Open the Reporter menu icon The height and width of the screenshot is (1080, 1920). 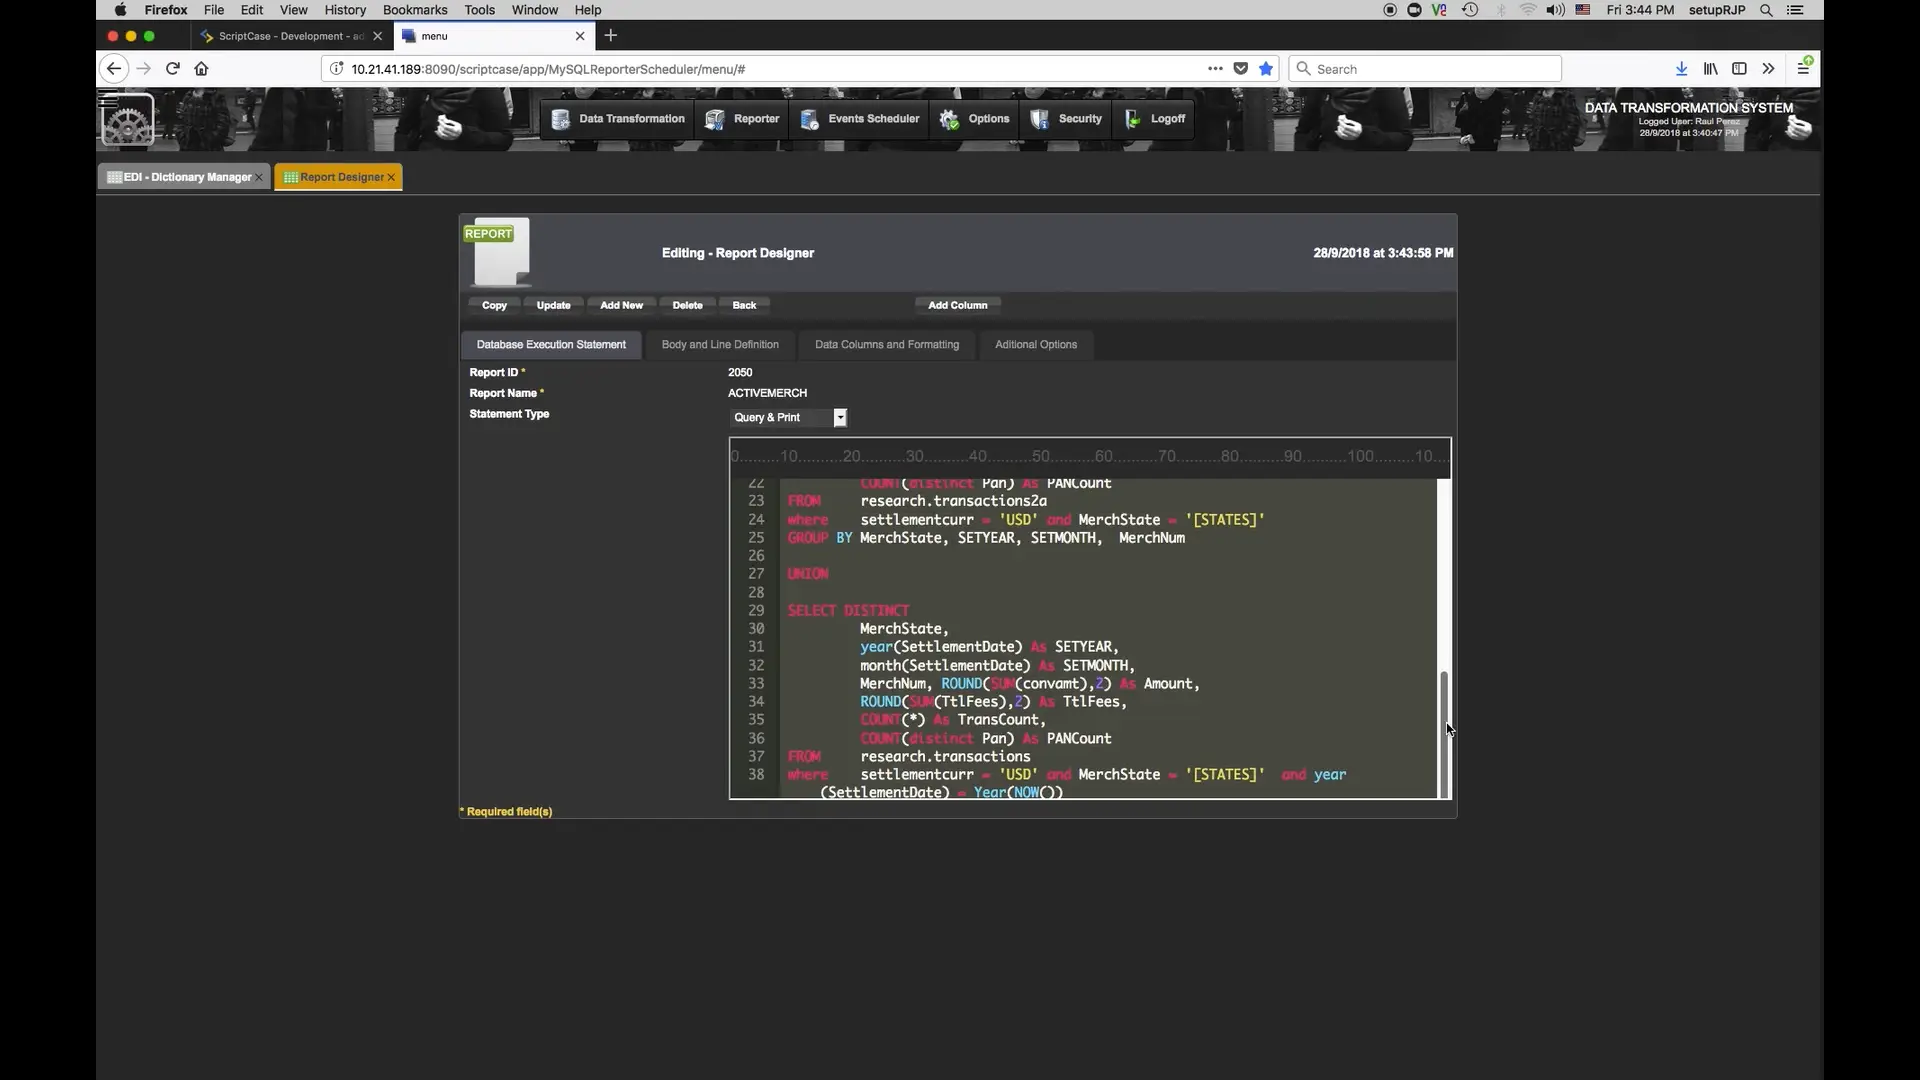click(x=715, y=119)
